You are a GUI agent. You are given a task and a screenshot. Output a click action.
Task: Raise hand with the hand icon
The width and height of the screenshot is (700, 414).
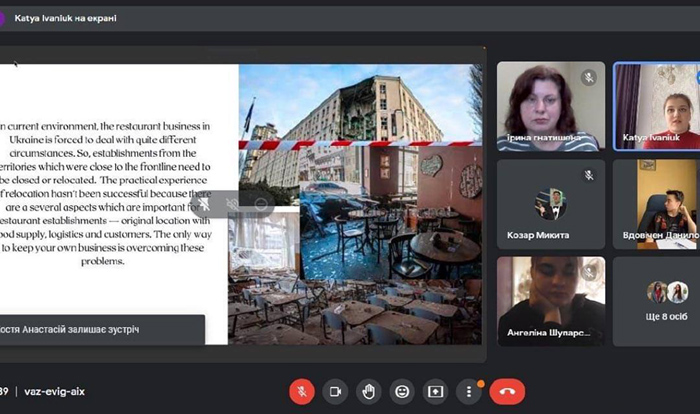(368, 392)
